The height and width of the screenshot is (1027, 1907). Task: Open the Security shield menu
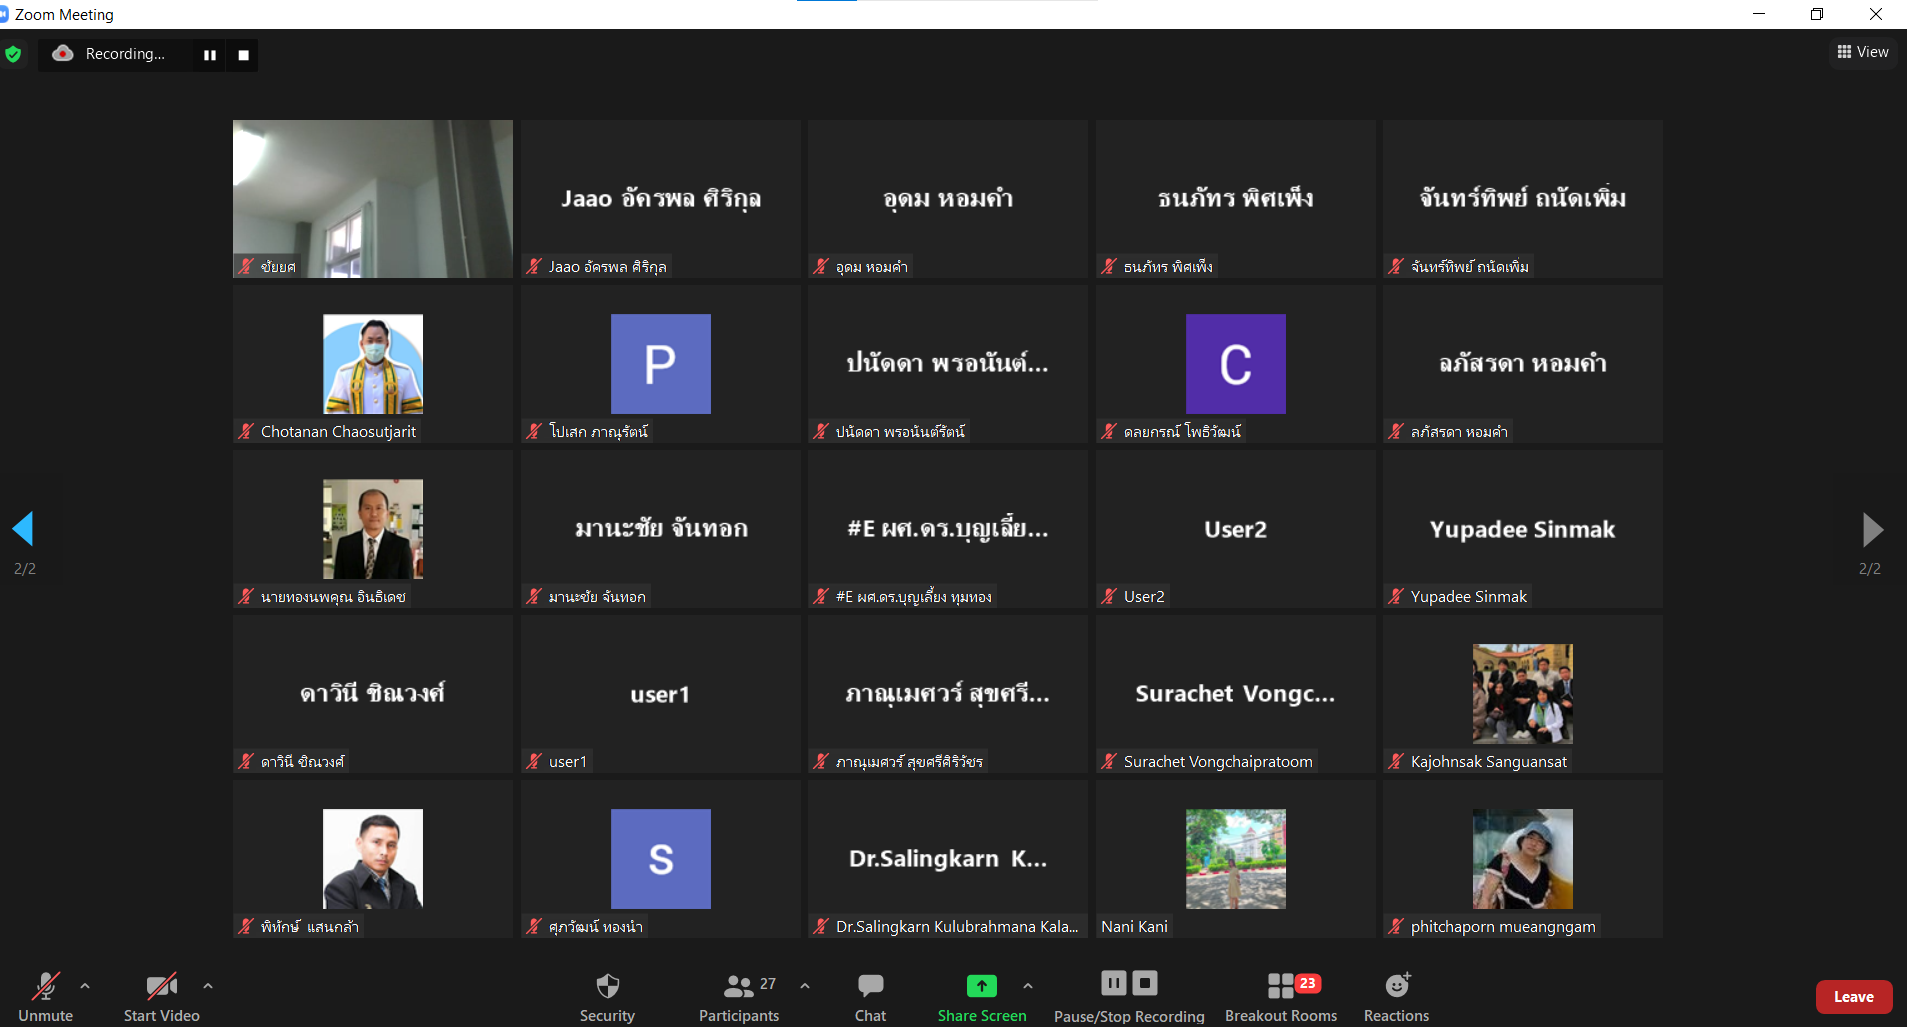point(607,996)
